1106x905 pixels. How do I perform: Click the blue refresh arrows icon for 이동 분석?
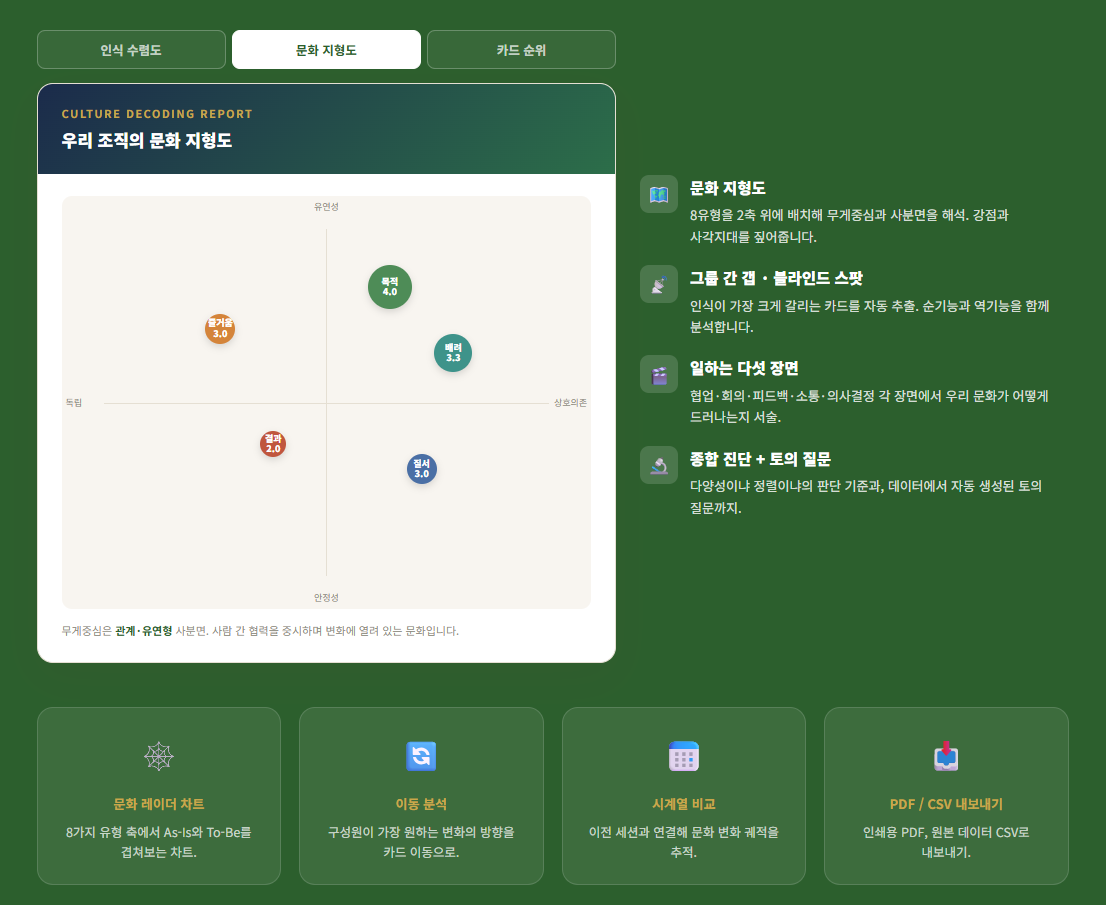tap(421, 756)
